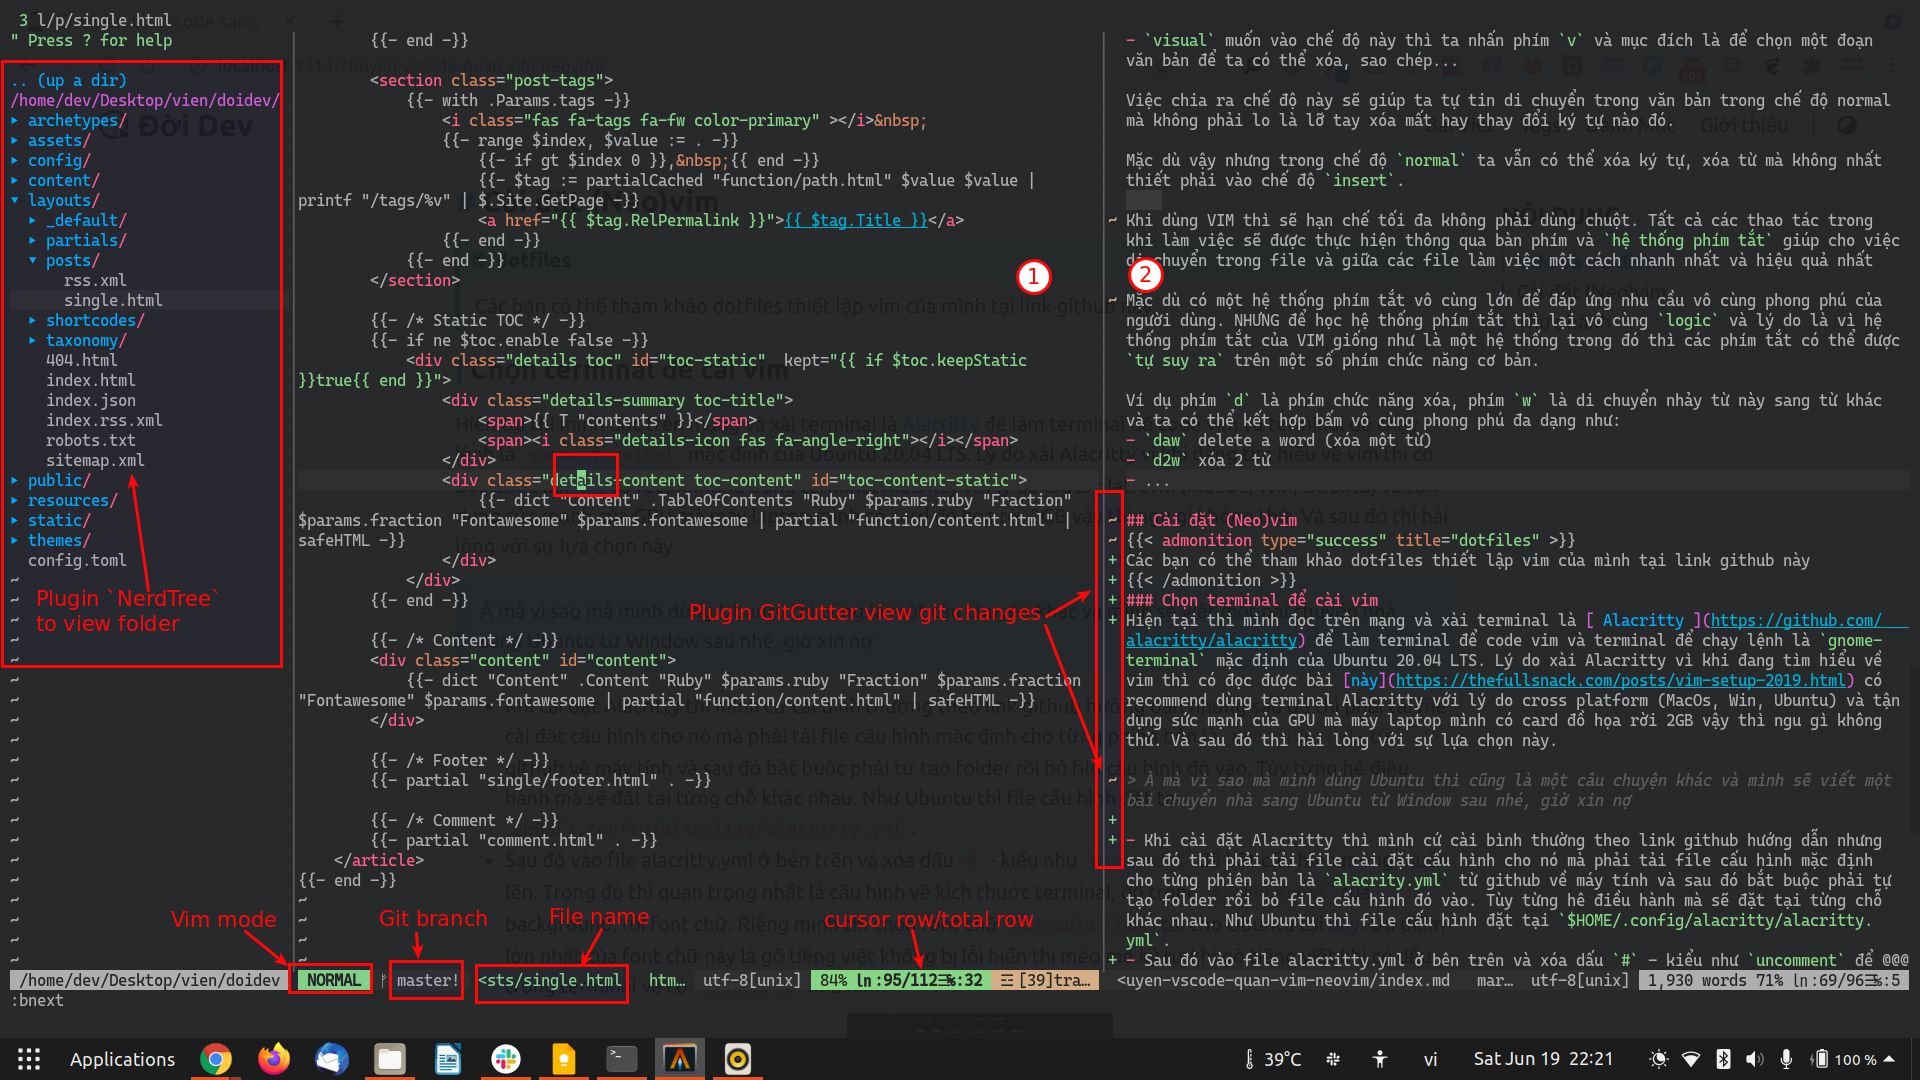1920x1080 pixels.
Task: Open Google Chrome from the taskbar
Action: pos(215,1059)
